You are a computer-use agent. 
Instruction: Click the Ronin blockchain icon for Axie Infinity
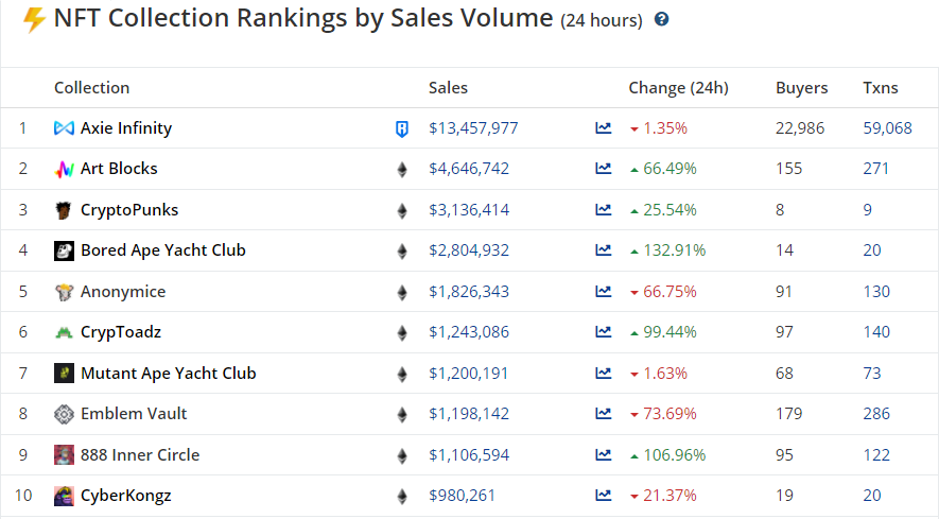pyautogui.click(x=402, y=128)
